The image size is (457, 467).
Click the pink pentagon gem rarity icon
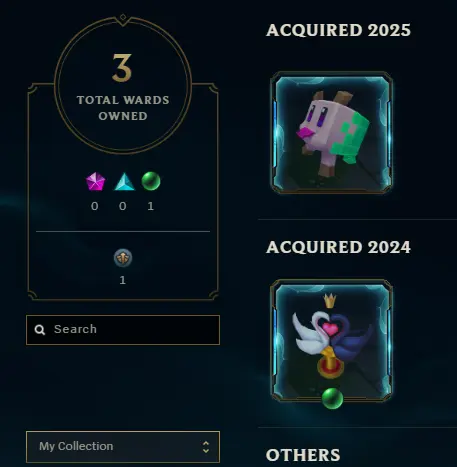(95, 182)
